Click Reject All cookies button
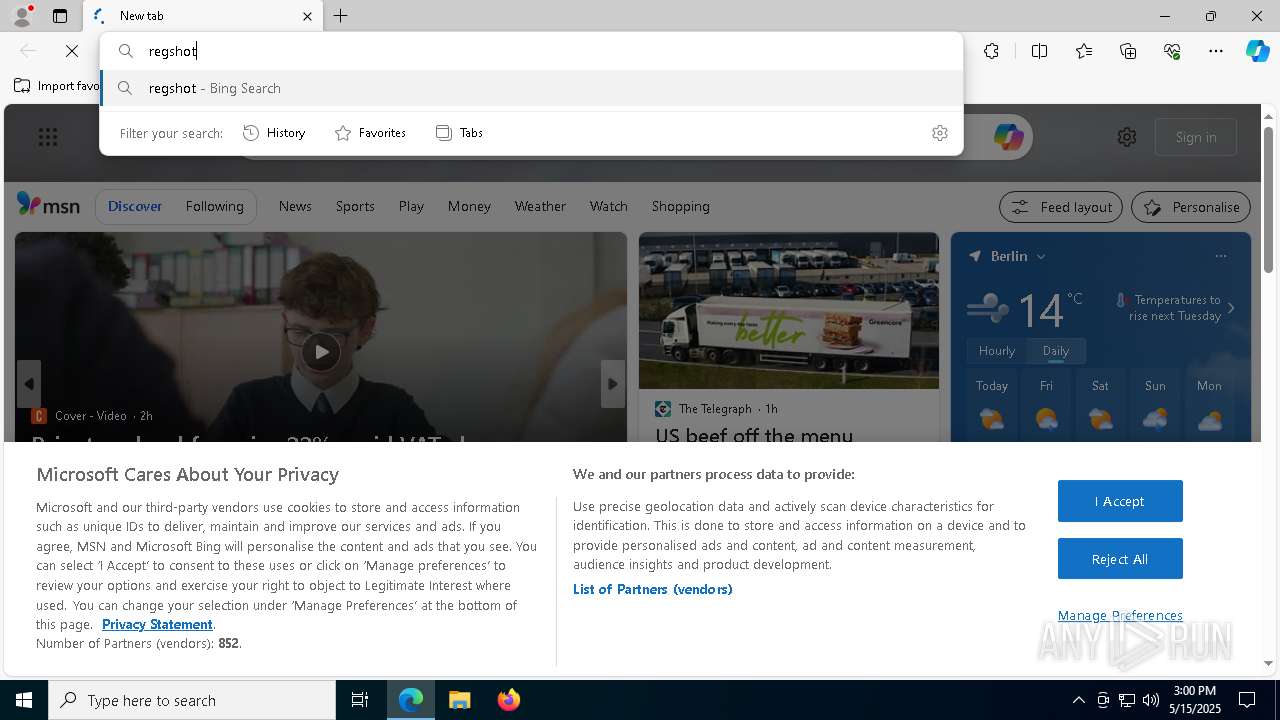The height and width of the screenshot is (720, 1280). tap(1120, 559)
